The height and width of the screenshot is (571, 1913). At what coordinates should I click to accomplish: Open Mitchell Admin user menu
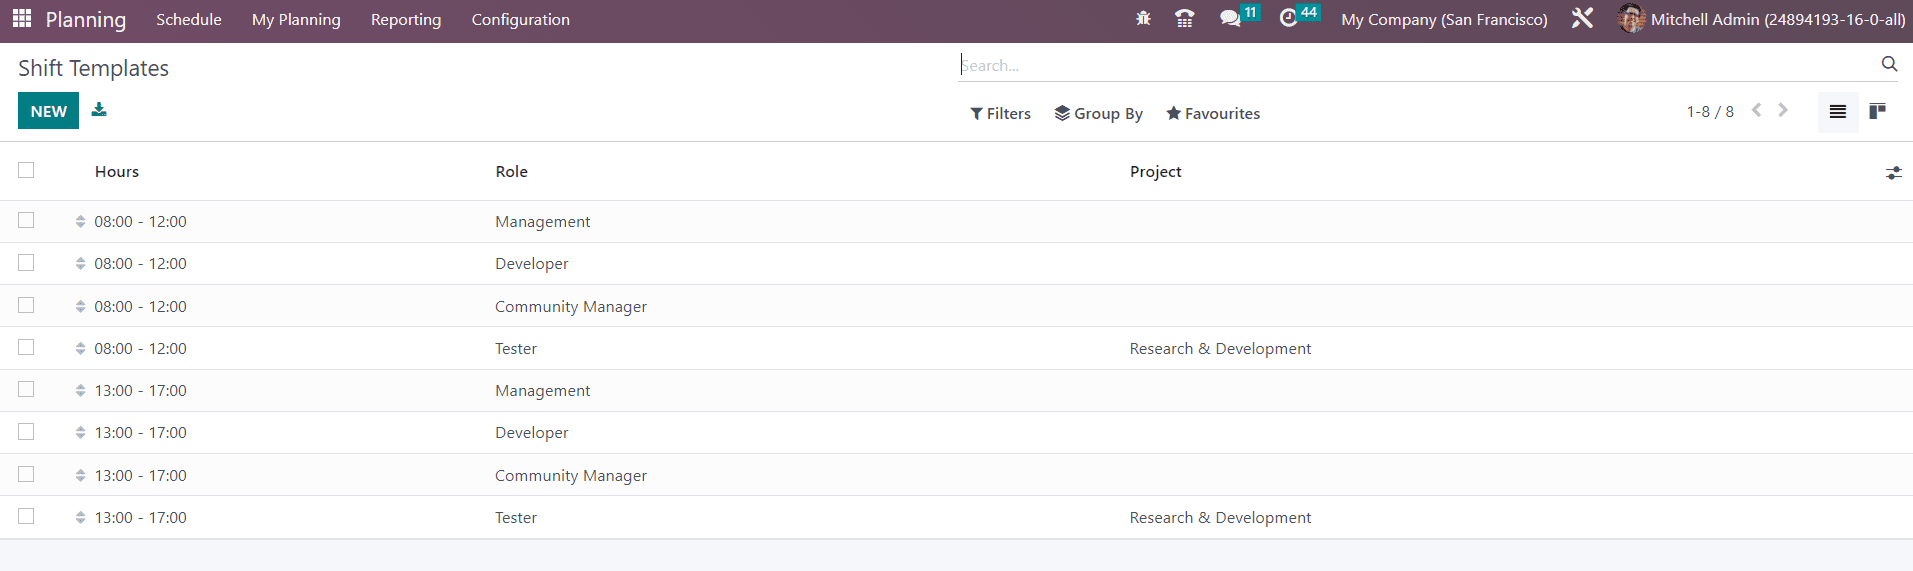(x=1761, y=19)
